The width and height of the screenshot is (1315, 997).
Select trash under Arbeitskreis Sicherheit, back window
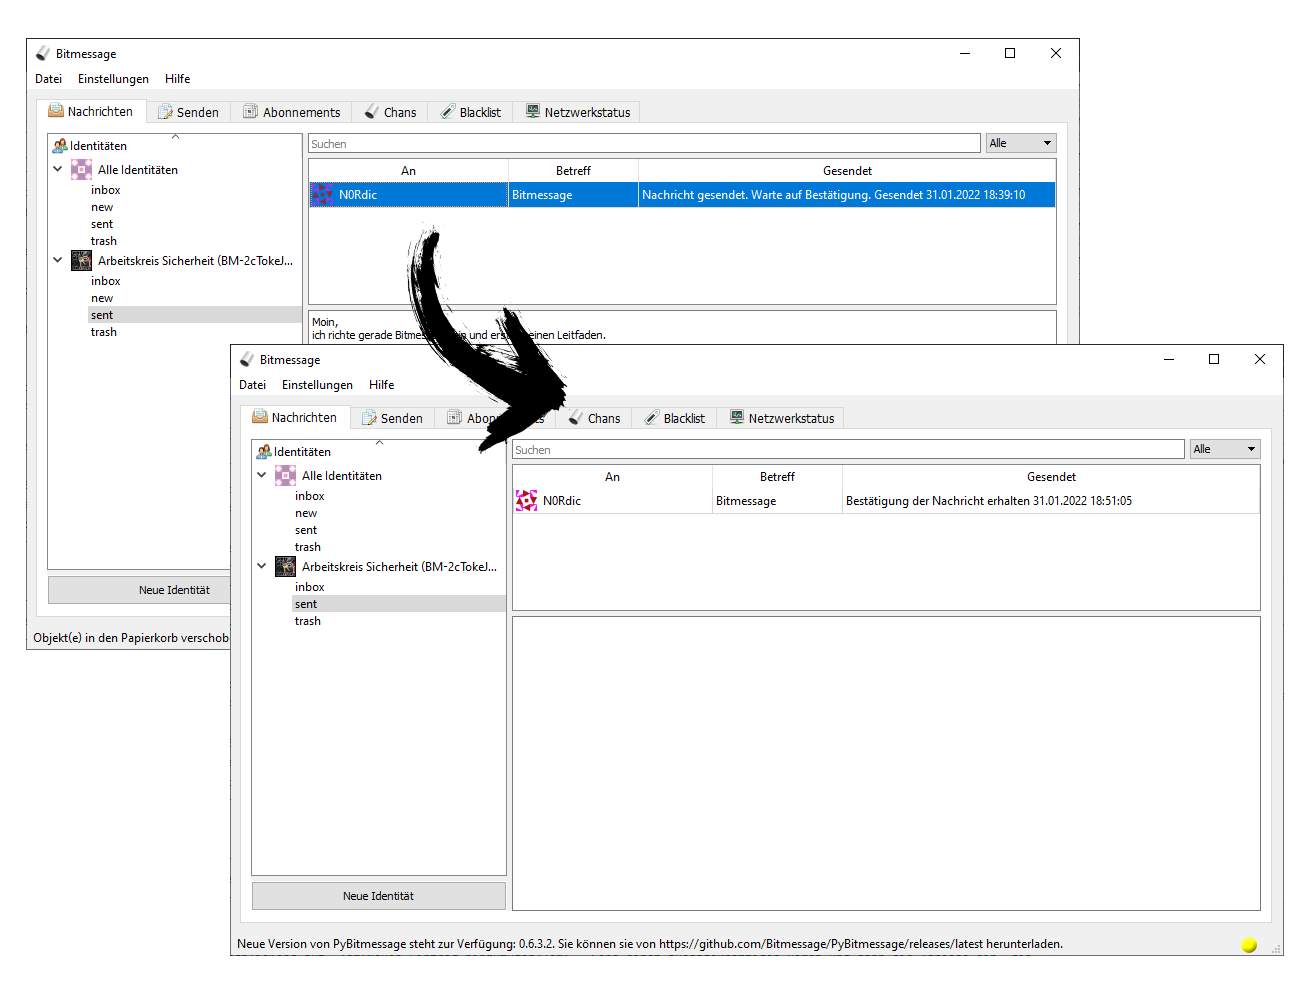[x=104, y=332]
